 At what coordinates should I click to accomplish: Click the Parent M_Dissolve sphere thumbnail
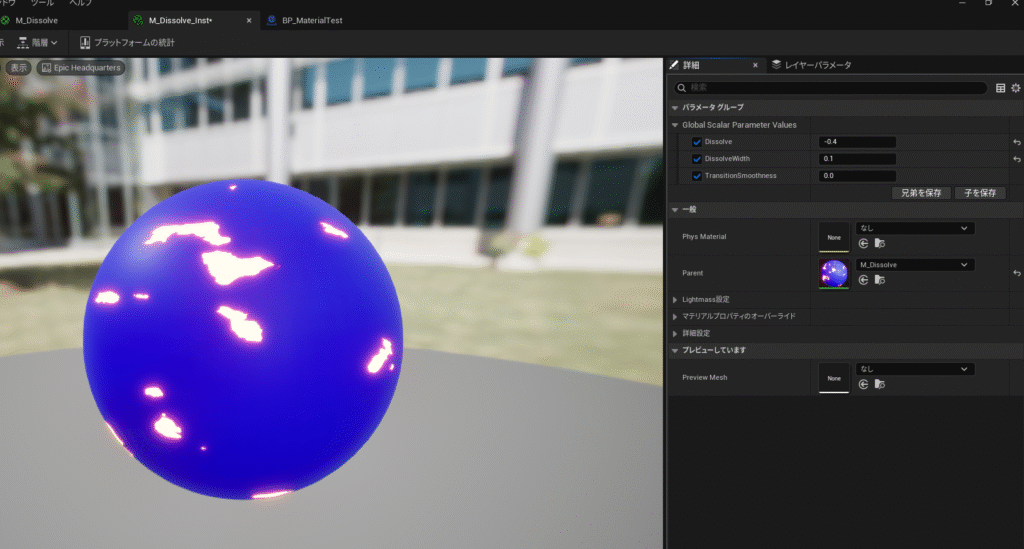[x=834, y=274]
